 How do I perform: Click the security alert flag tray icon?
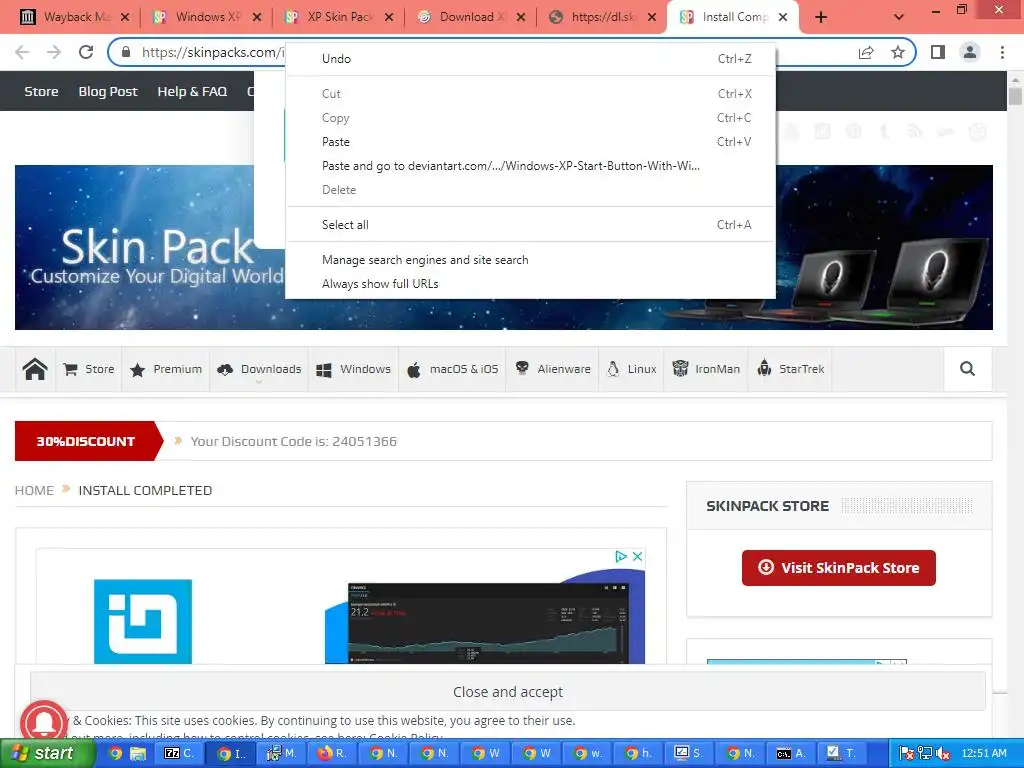[x=906, y=754]
